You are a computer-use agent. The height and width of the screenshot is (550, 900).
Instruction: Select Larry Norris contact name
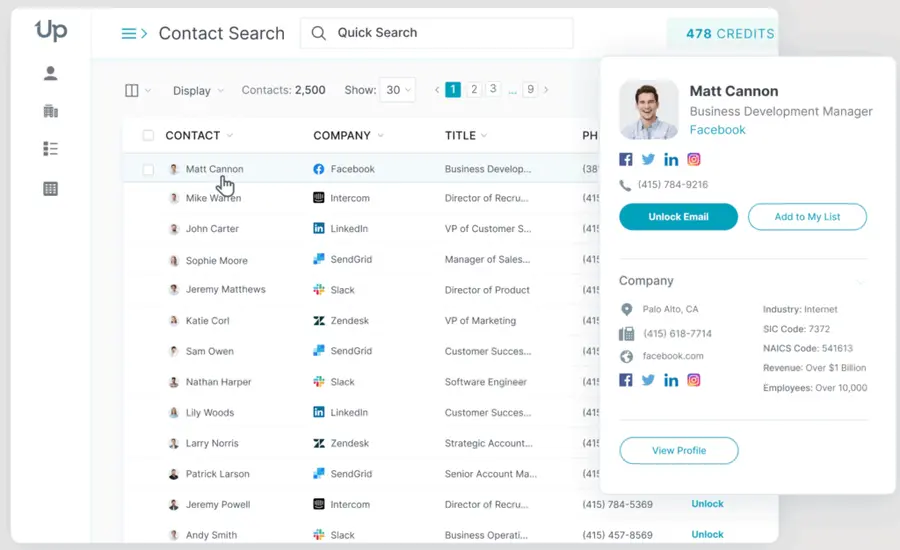(x=212, y=443)
